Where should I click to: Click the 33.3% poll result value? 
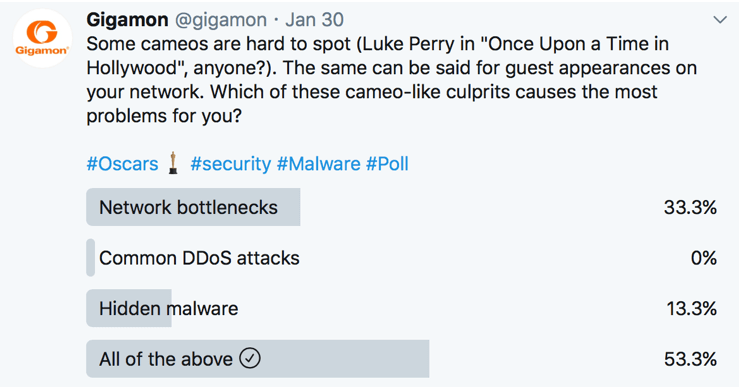690,207
